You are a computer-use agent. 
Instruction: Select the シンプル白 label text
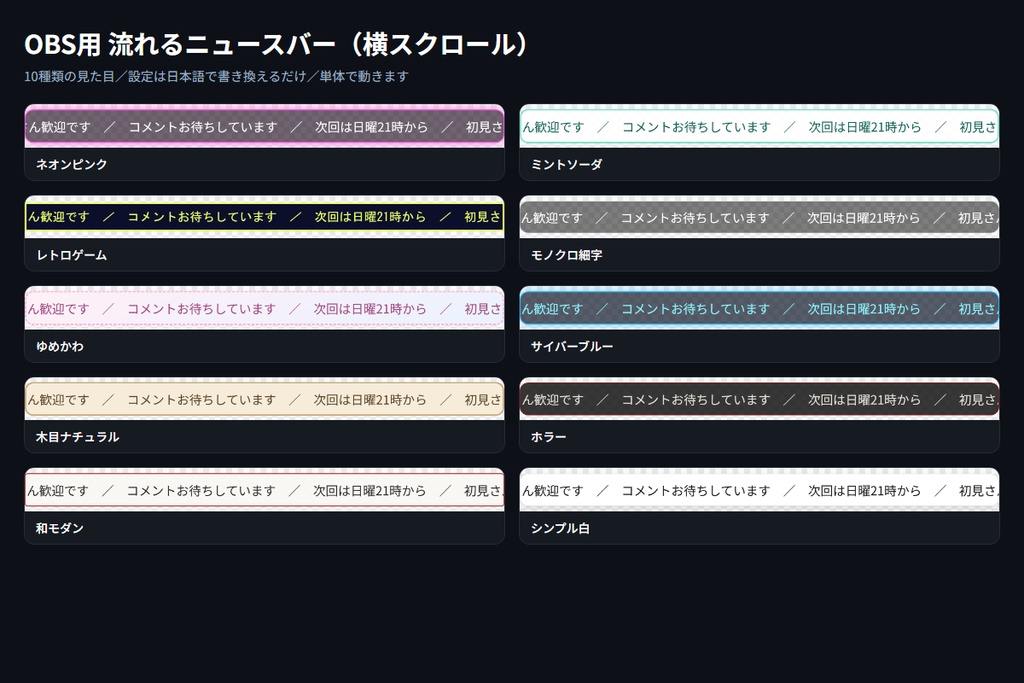tap(560, 528)
